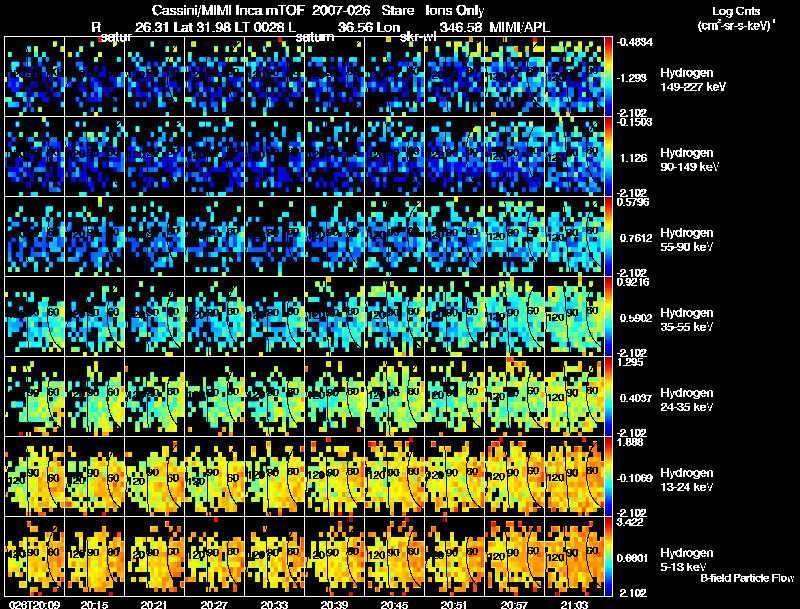Select the 'Hydrogen 13-24 keV' row label
This screenshot has width=800, height=609.
tap(687, 480)
